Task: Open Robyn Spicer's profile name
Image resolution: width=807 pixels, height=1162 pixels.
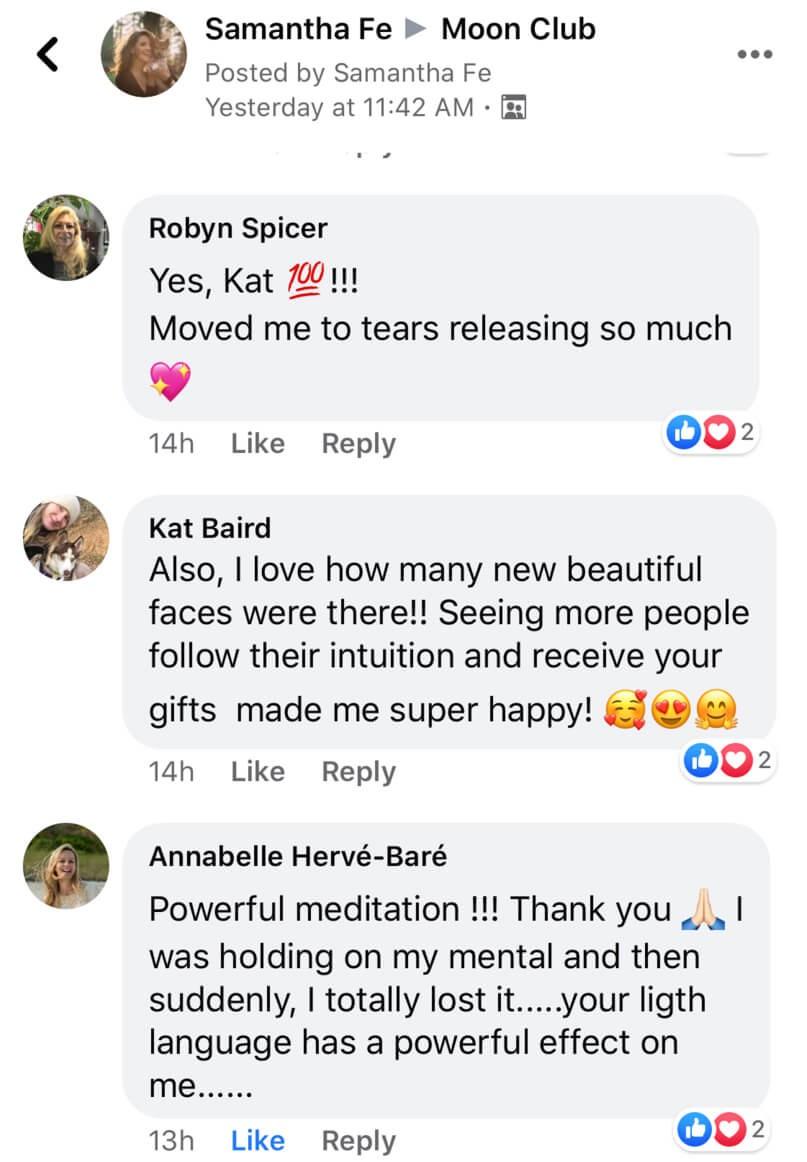Action: 238,228
